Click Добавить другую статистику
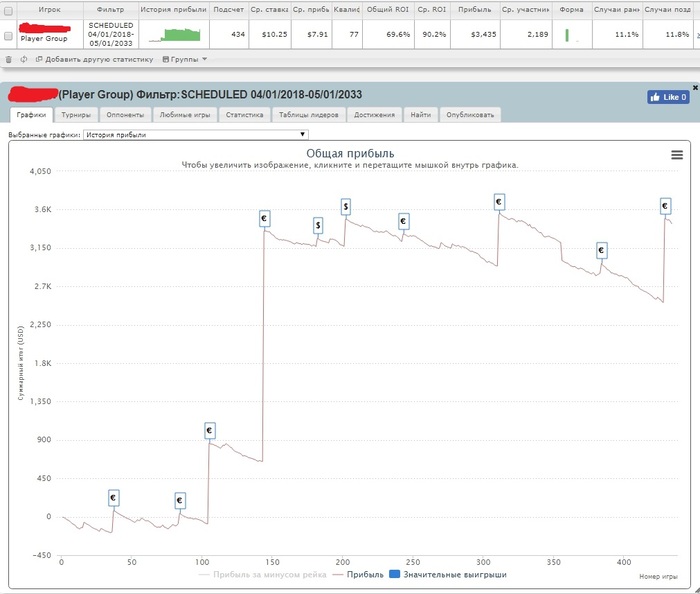This screenshot has height=594, width=700. click(x=95, y=59)
